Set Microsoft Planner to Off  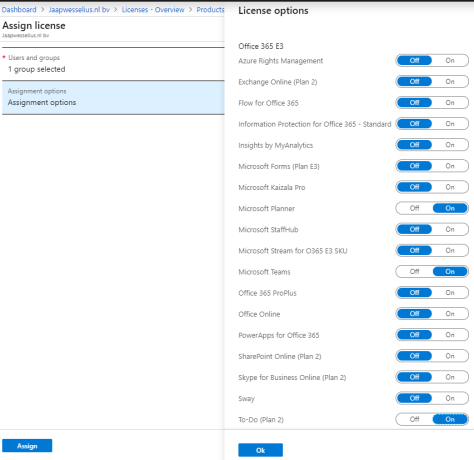tap(414, 208)
